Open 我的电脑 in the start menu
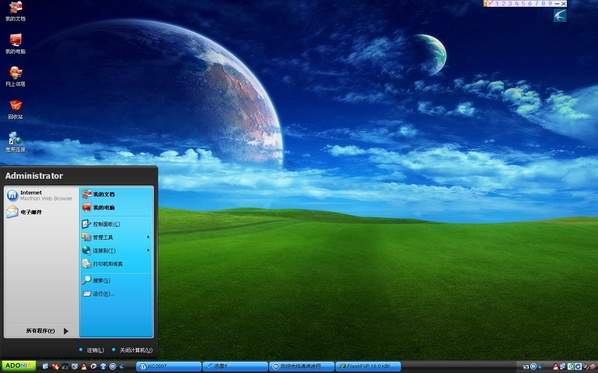The height and width of the screenshot is (373, 598). (98, 207)
